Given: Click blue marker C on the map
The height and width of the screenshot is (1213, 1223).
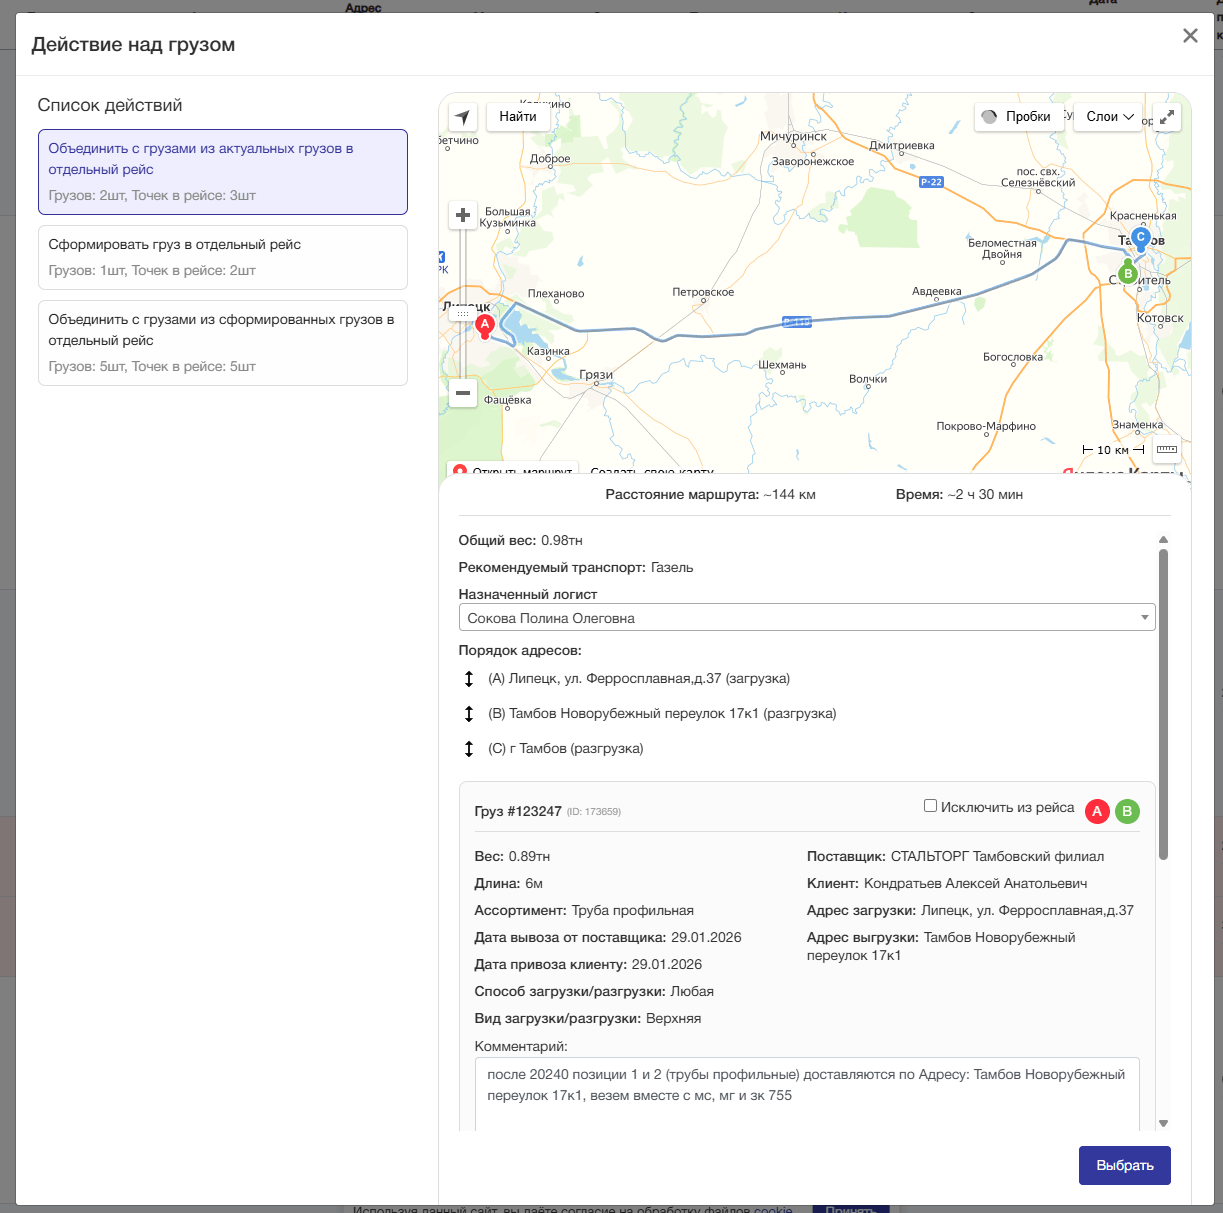Looking at the screenshot, I should [1140, 239].
